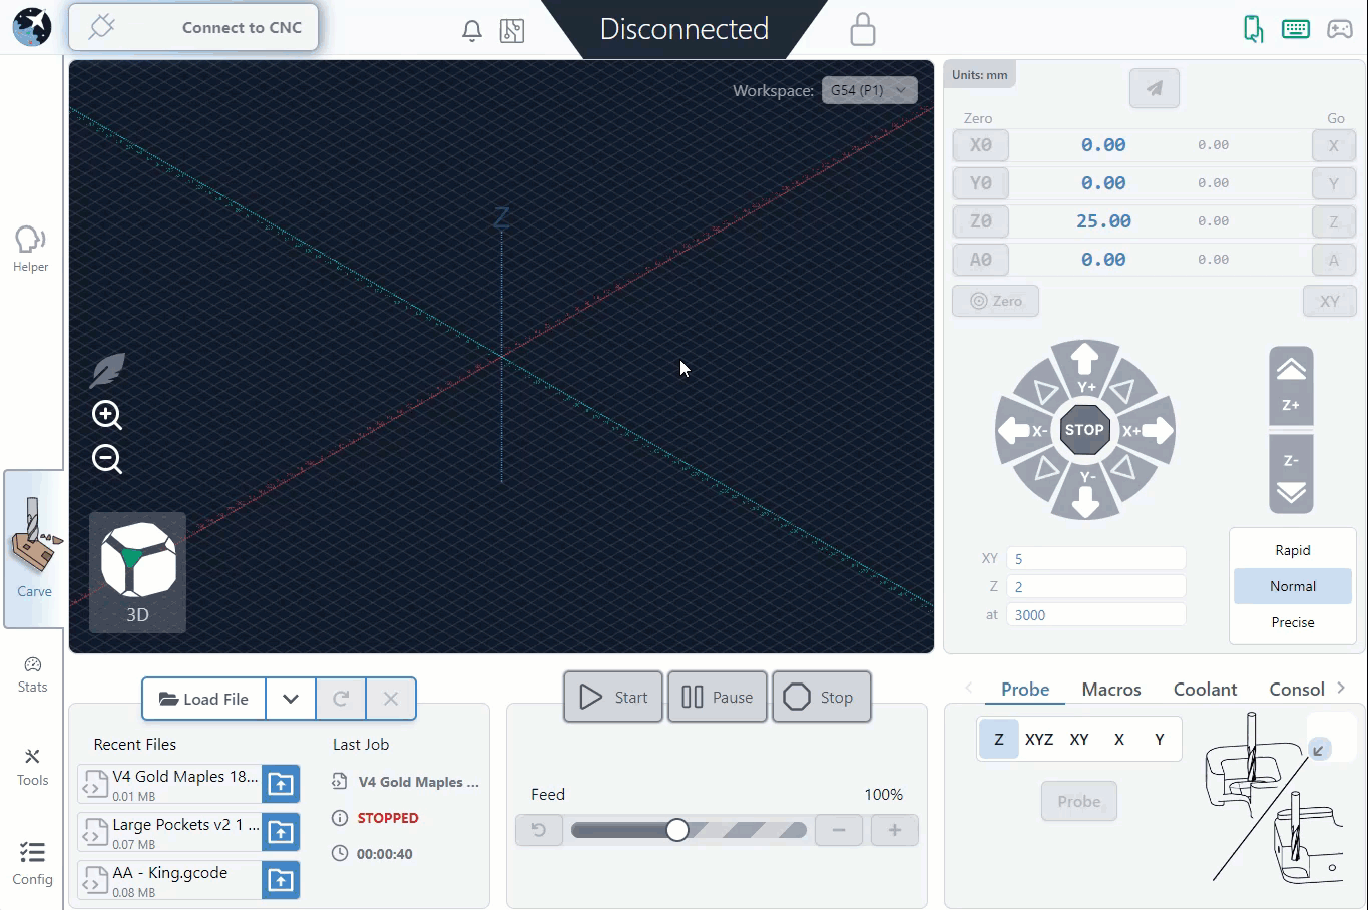1368x910 pixels.
Task: Switch to the Macros tab
Action: pos(1111,689)
